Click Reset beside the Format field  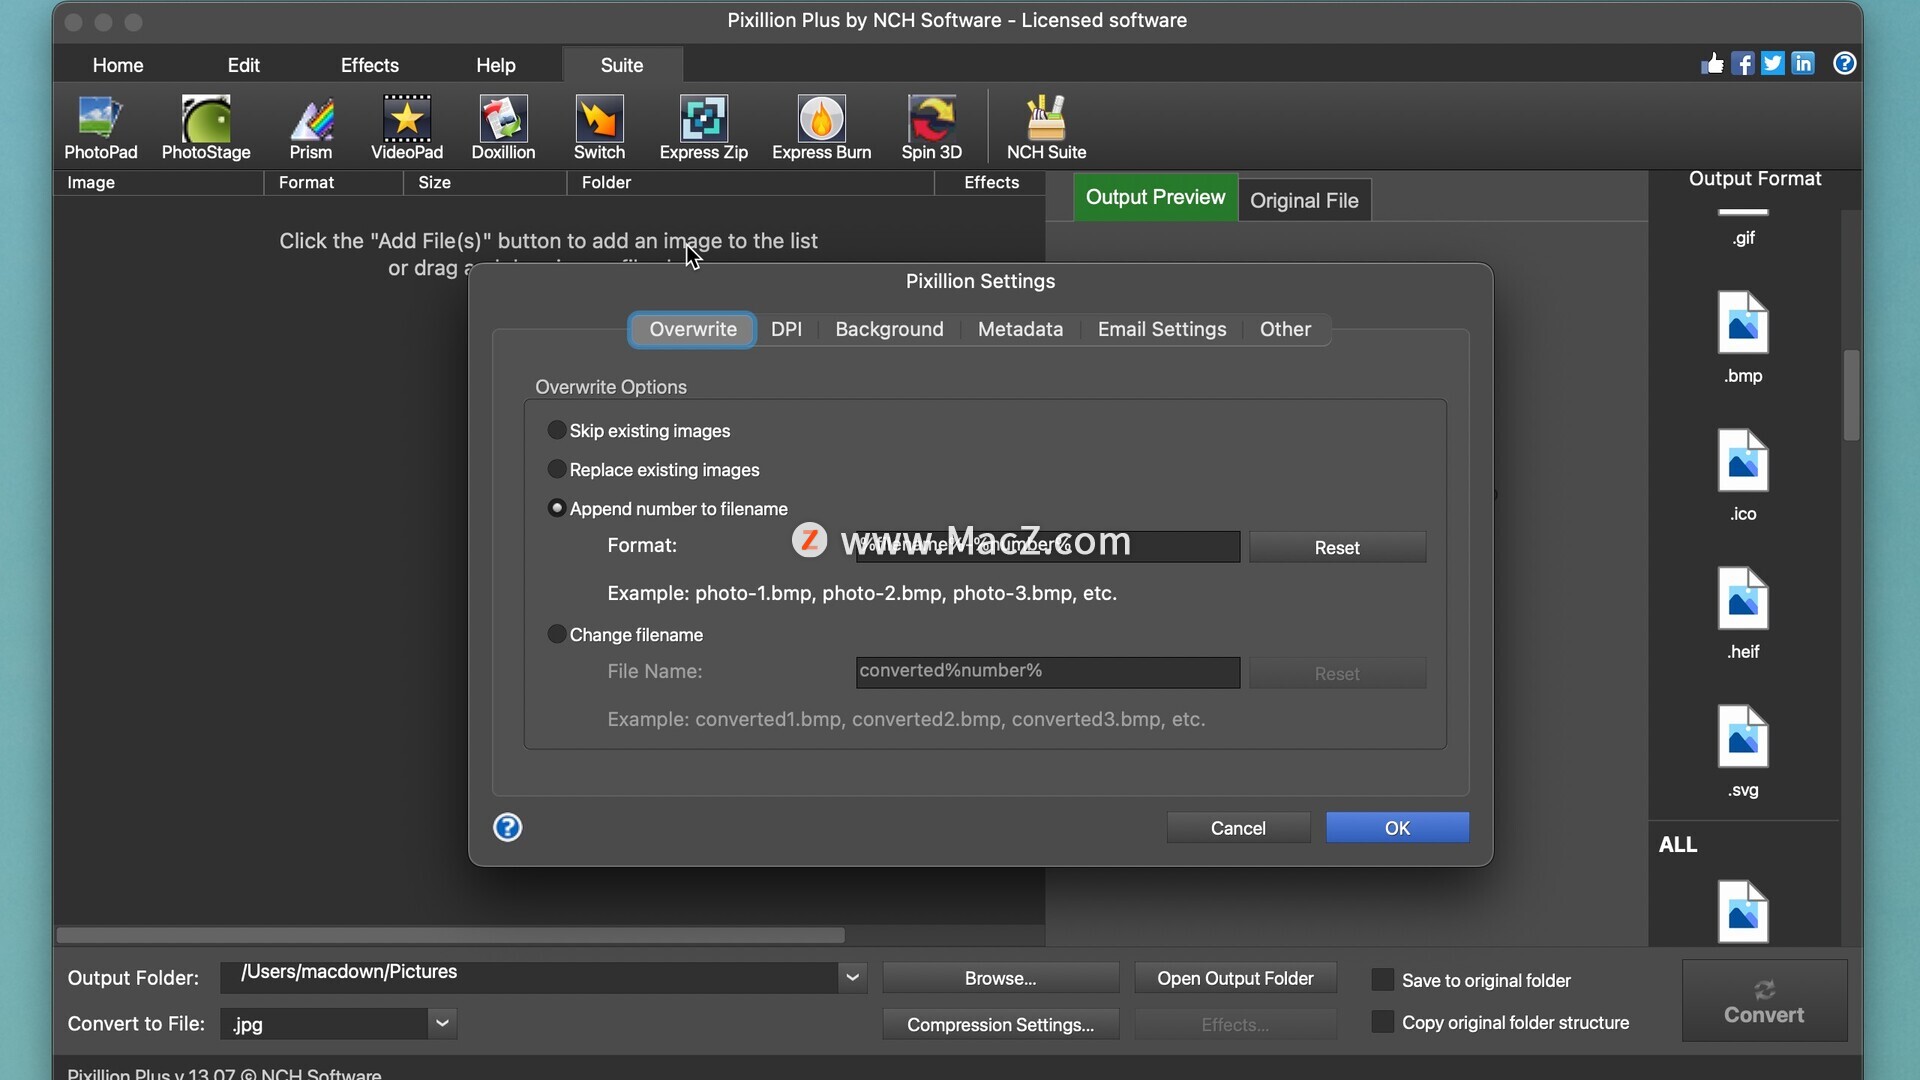click(1337, 547)
